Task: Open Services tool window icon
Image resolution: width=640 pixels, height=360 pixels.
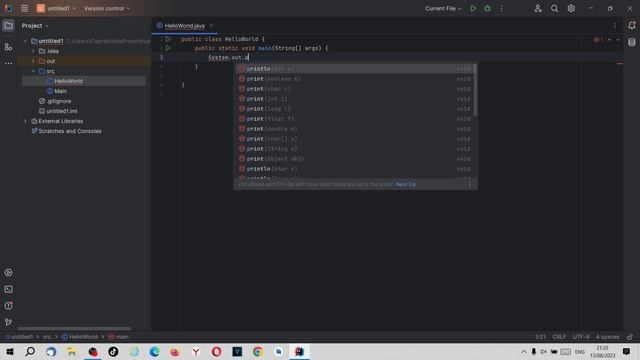Action: 8,272
